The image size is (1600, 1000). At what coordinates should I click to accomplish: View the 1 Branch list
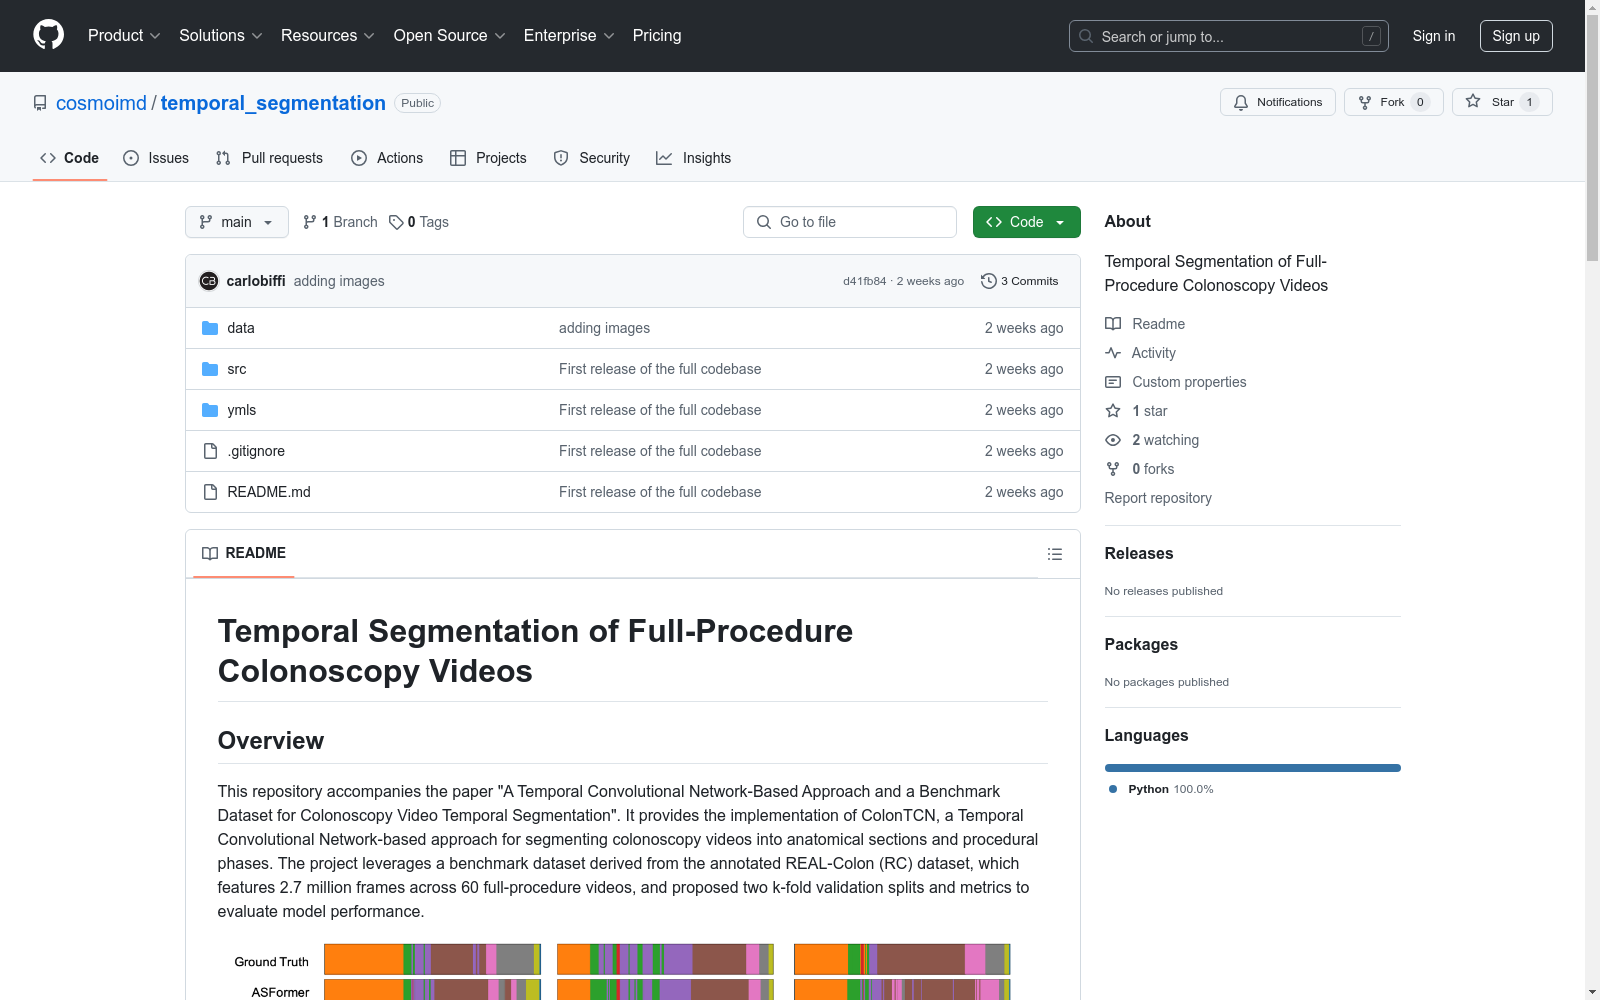pos(340,222)
